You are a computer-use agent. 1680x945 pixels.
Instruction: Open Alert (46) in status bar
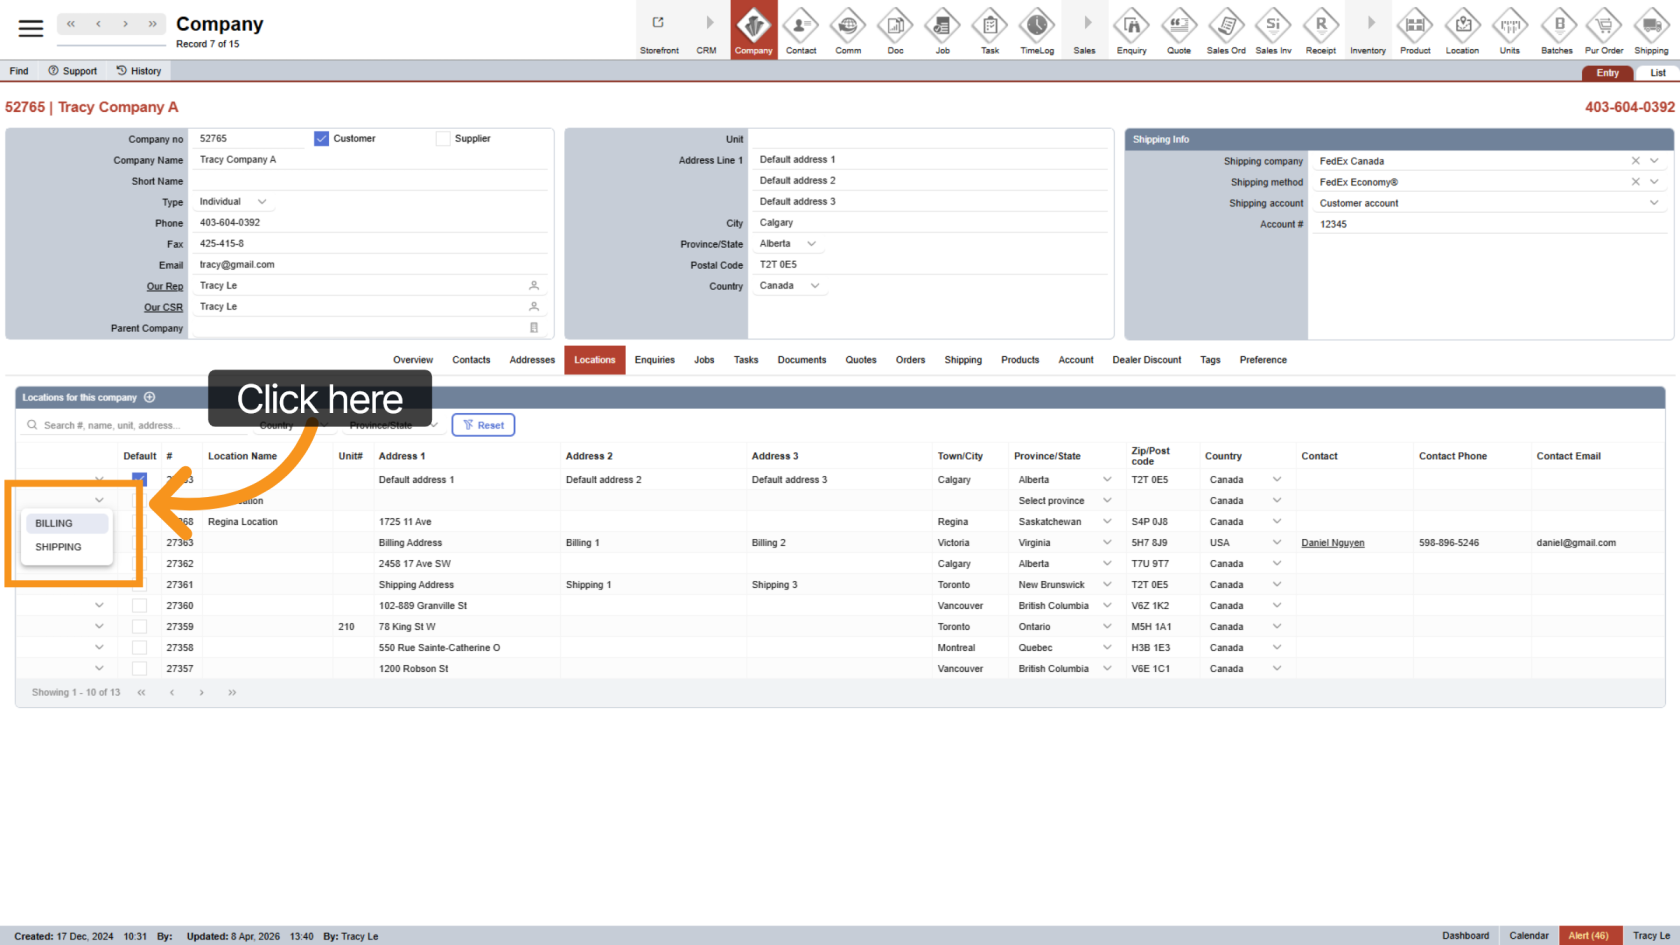tap(1588, 936)
